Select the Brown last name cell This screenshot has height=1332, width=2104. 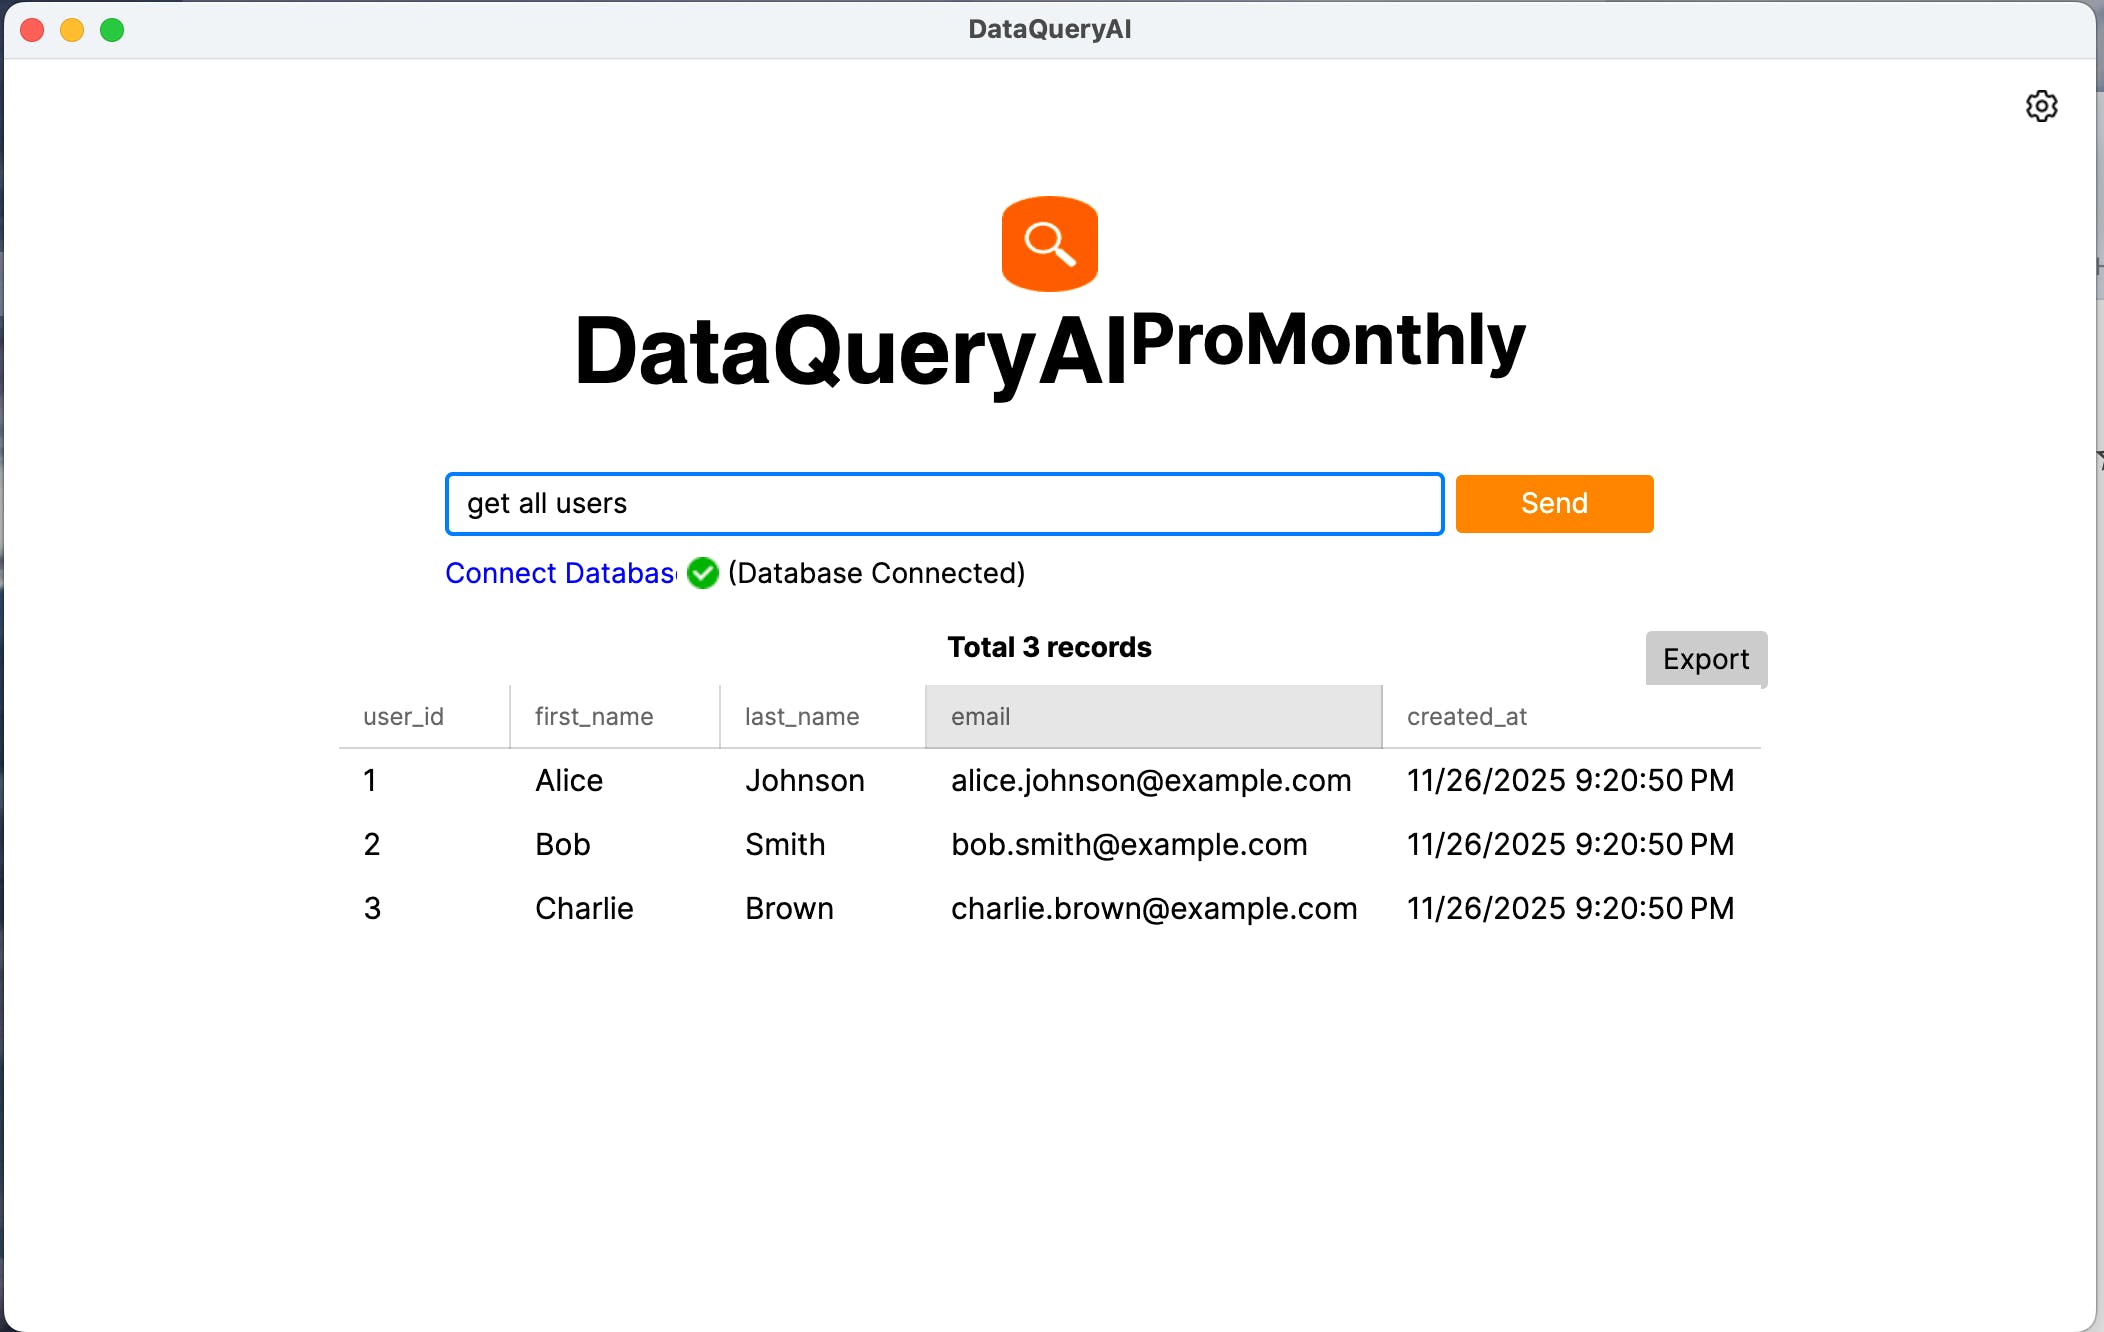789,909
